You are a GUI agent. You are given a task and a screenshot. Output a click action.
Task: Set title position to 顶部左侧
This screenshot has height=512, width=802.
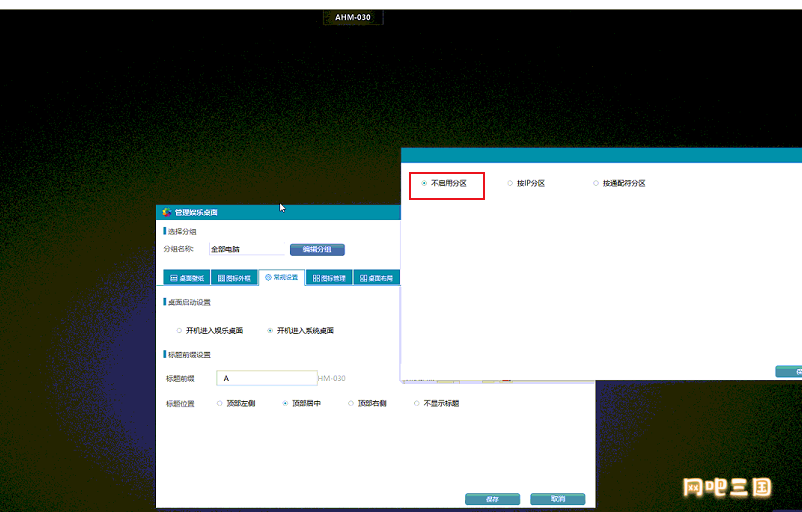220,404
